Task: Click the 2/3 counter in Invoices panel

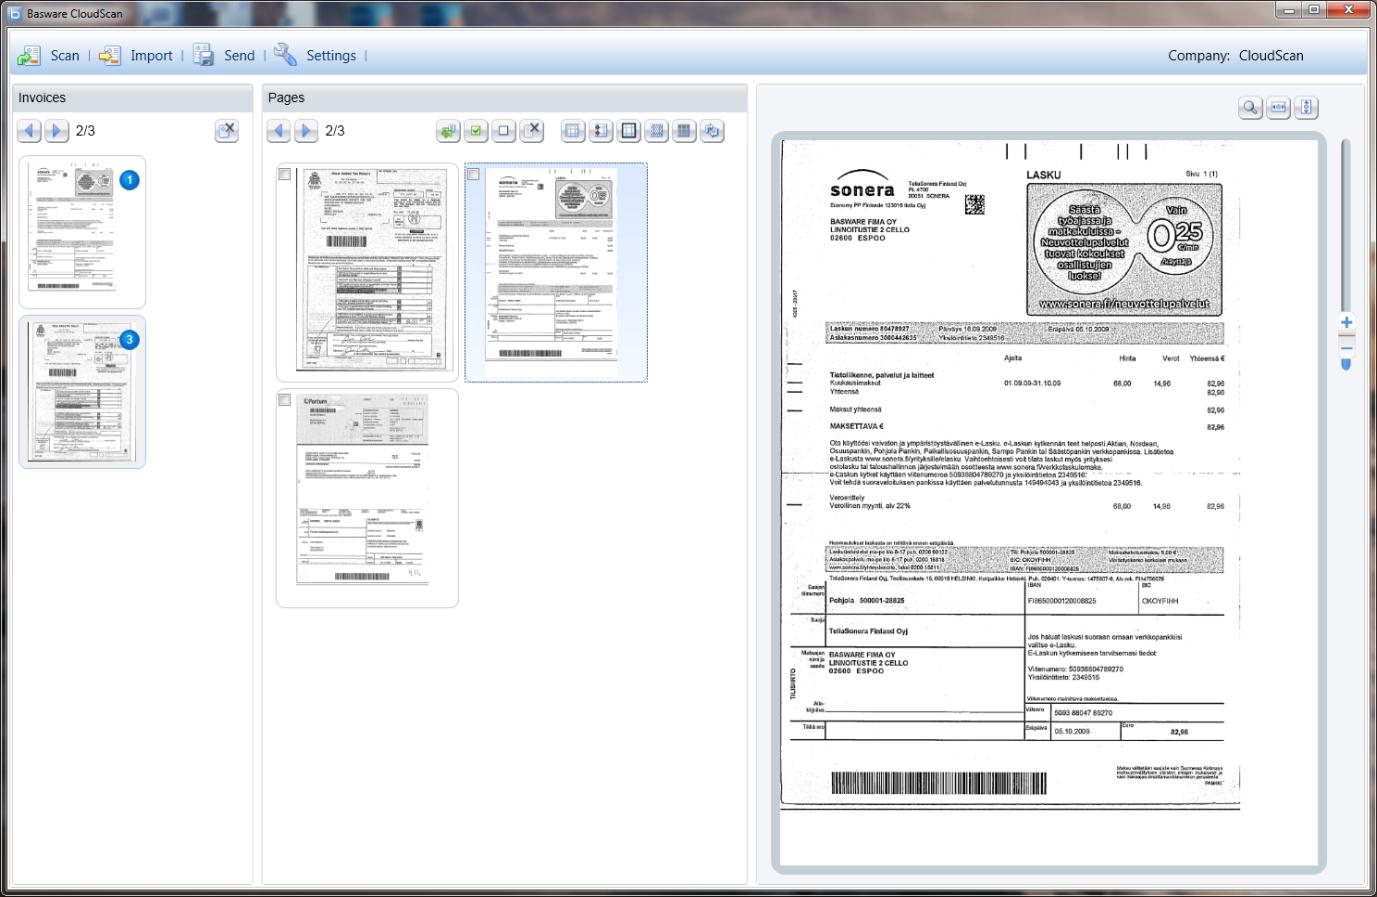Action: (86, 131)
